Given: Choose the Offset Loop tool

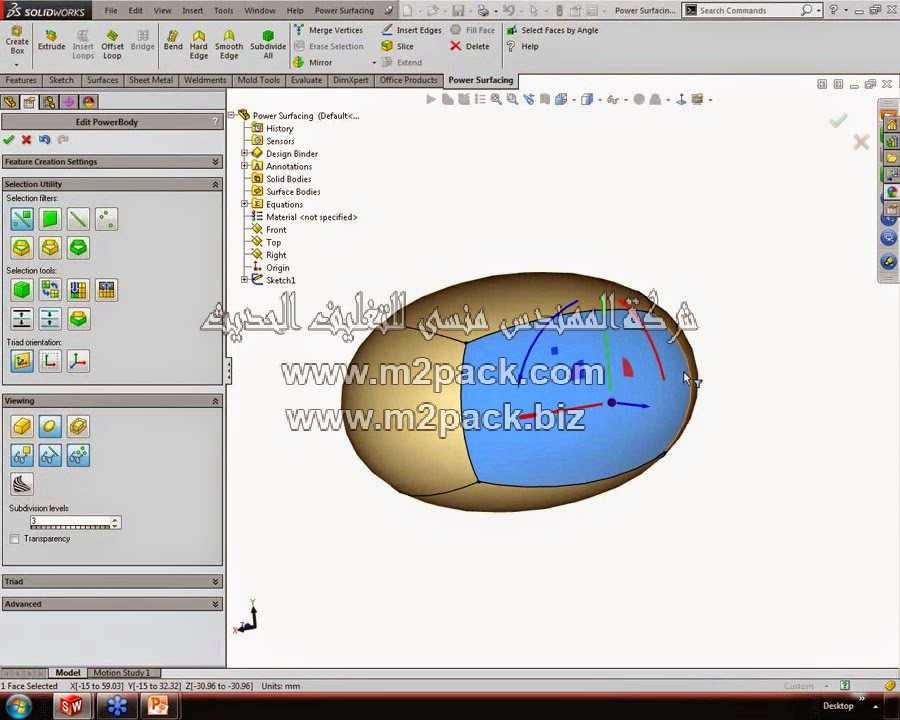Looking at the screenshot, I should pos(112,45).
